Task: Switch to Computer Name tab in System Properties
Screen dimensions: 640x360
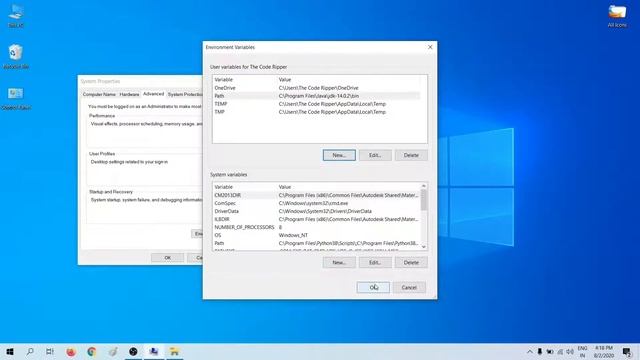Action: (99, 94)
